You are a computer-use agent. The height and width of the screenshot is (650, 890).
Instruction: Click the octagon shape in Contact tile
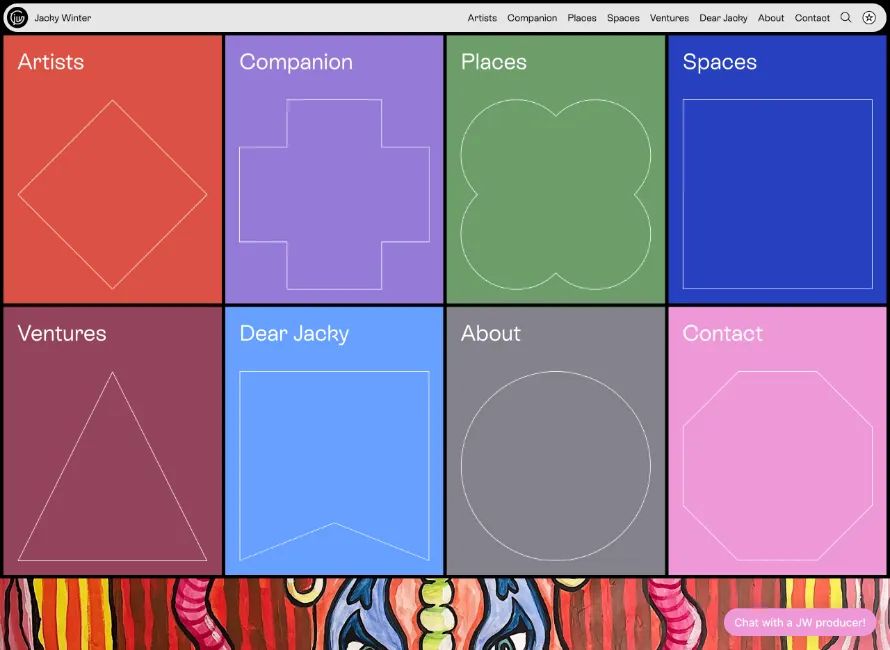(778, 466)
